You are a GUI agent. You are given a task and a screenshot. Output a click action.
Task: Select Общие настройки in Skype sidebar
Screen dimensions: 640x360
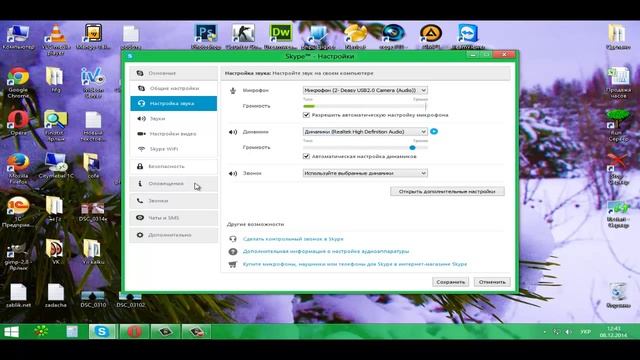[173, 88]
